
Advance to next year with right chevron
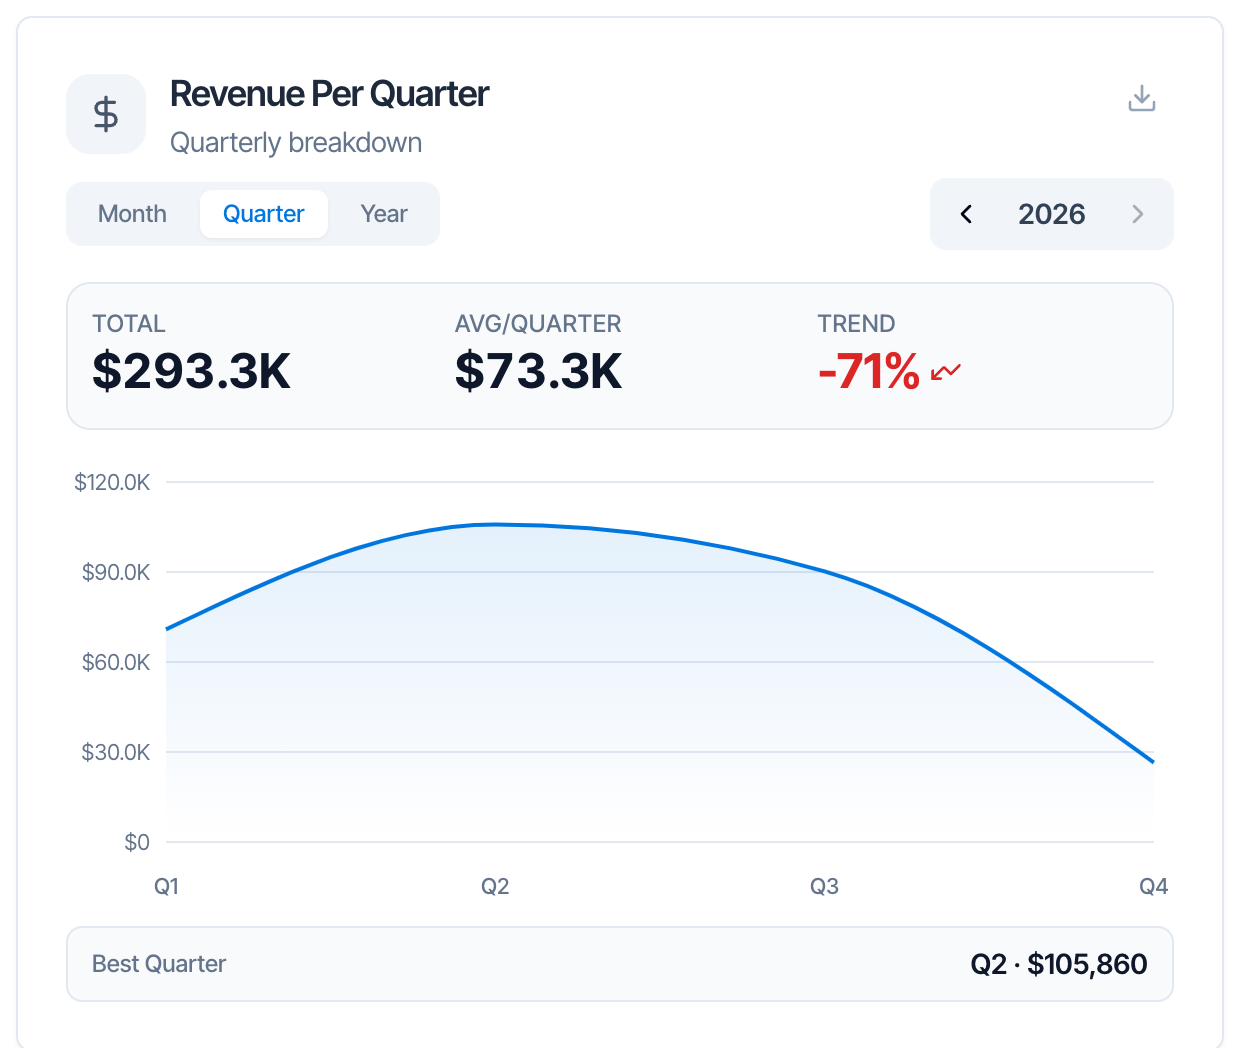pyautogui.click(x=1137, y=214)
